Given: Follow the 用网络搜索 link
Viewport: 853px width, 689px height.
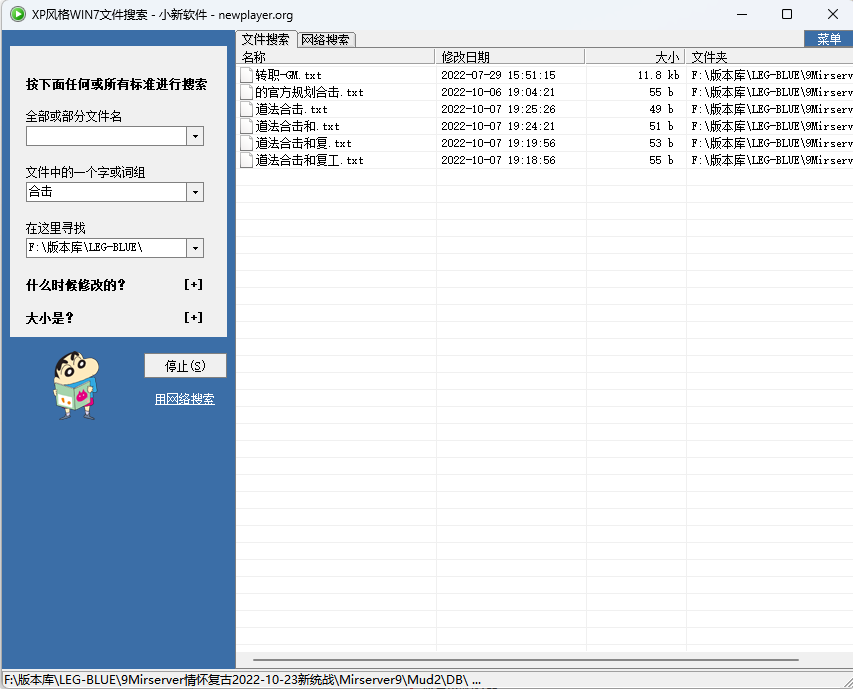Looking at the screenshot, I should tap(185, 399).
